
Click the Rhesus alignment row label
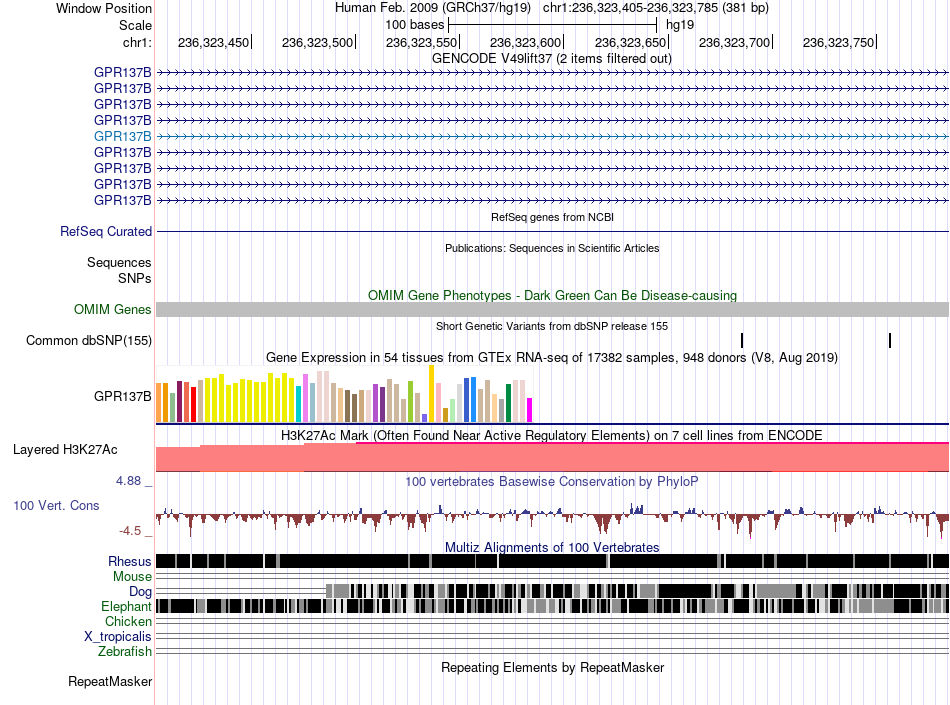130,561
